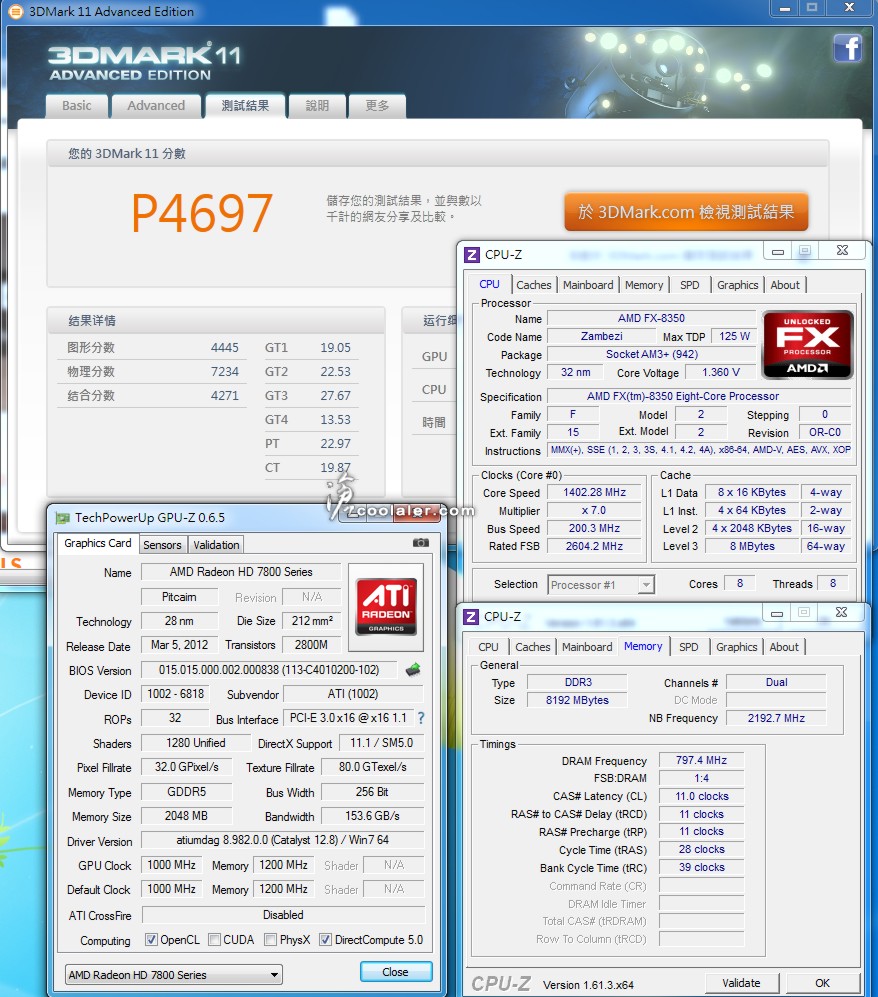878x997 pixels.
Task: Switch to the Sensors tab in GPU-Z
Action: (x=162, y=545)
